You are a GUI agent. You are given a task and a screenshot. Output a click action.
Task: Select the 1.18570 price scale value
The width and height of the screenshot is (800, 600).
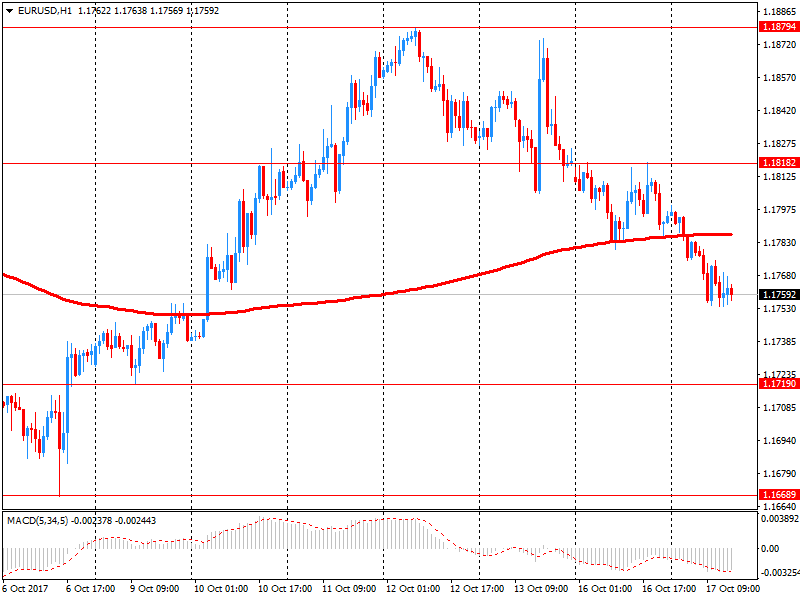780,78
